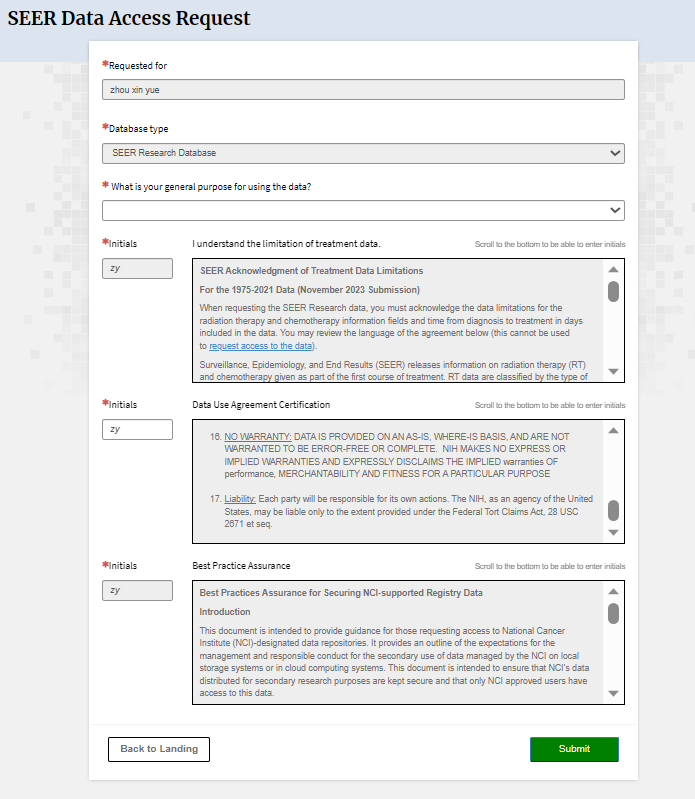Viewport: 695px width, 799px height.
Task: Click the treatment limitations scrollbar thumb
Action: [613, 291]
